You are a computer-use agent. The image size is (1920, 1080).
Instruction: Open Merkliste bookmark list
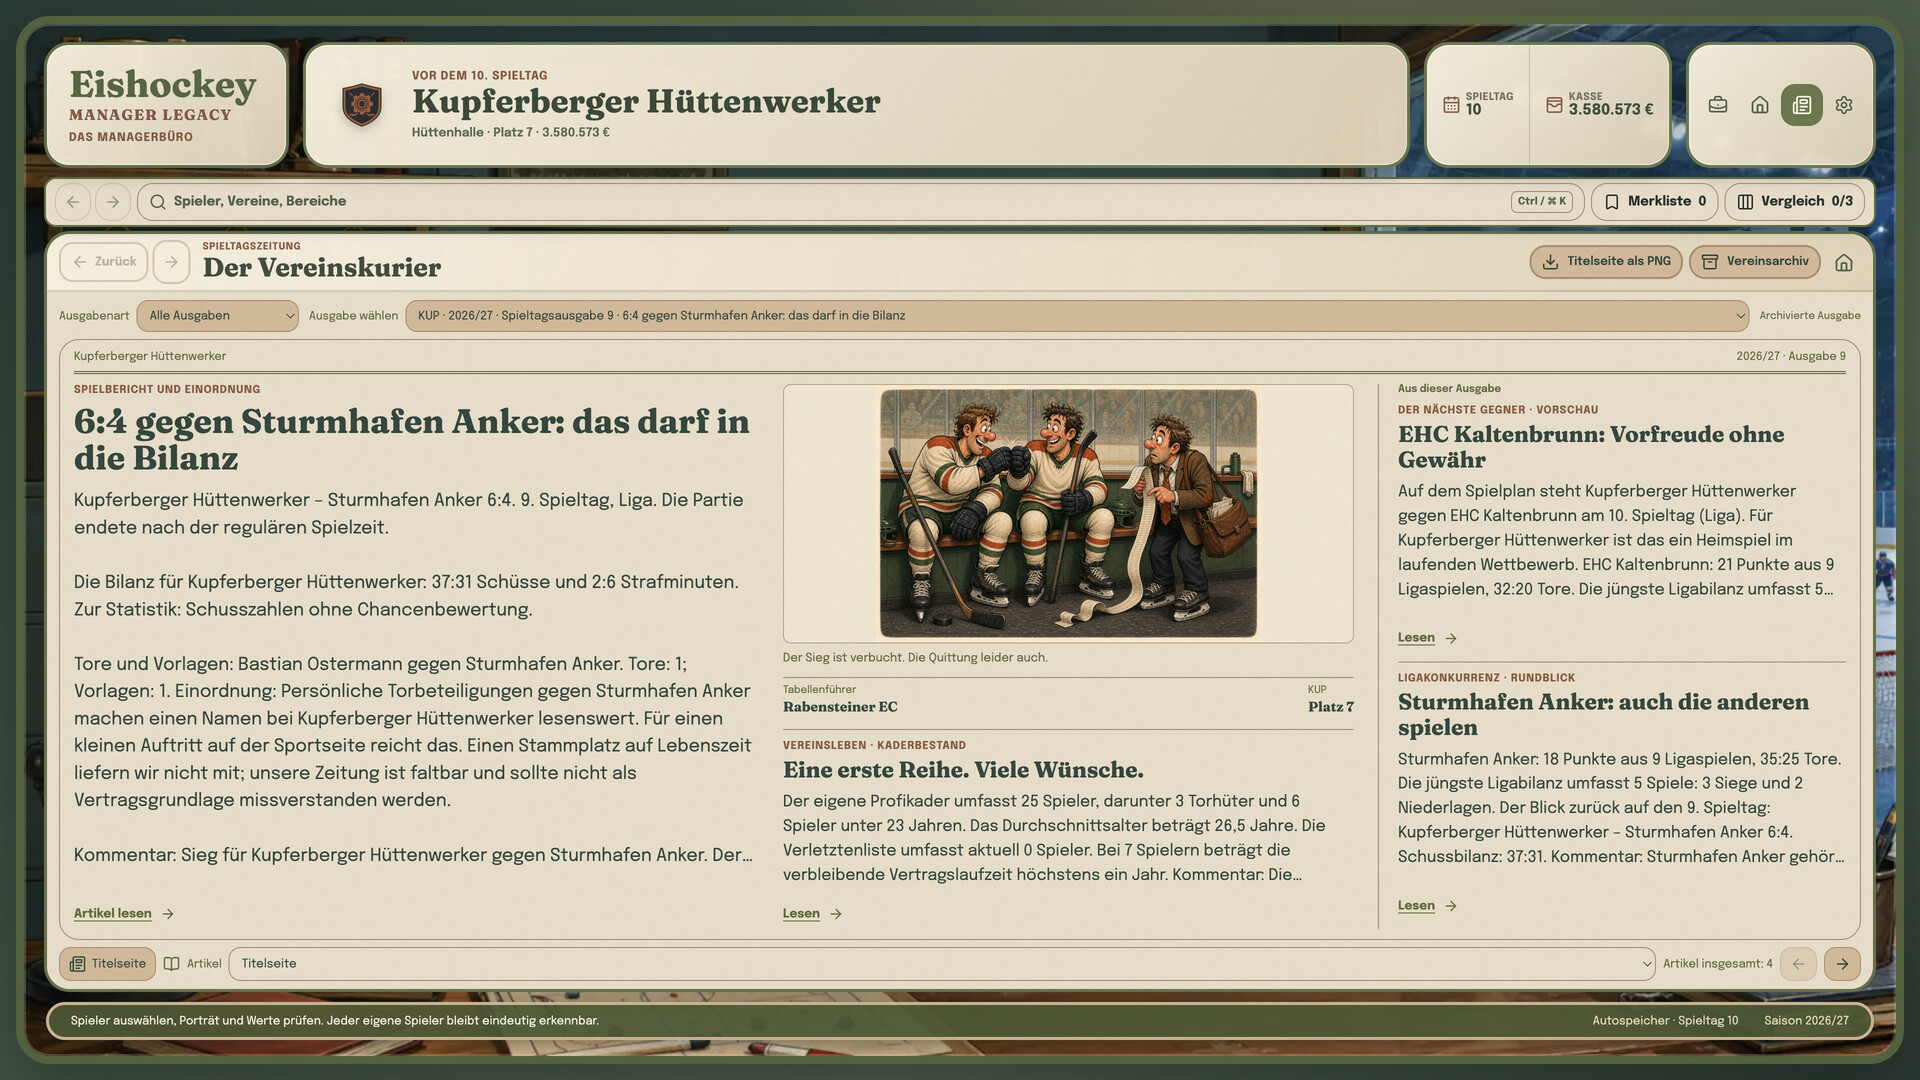click(1655, 201)
